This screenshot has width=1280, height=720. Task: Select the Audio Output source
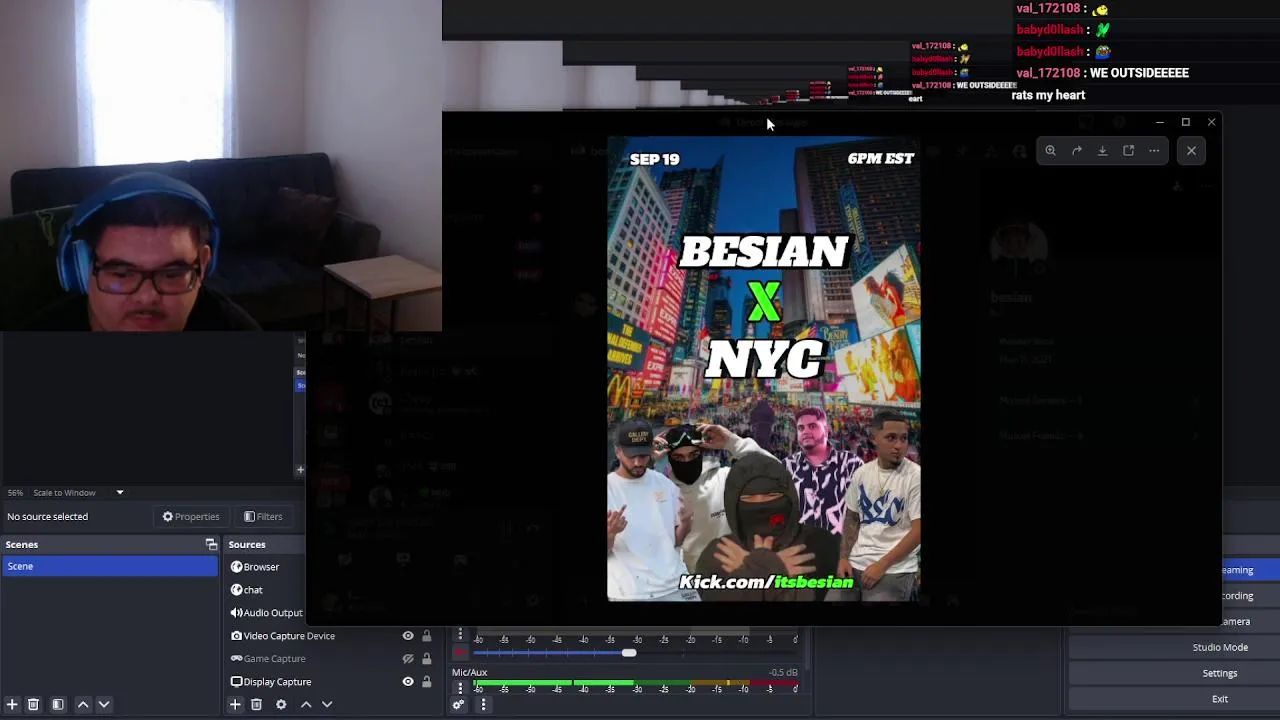pyautogui.click(x=265, y=613)
